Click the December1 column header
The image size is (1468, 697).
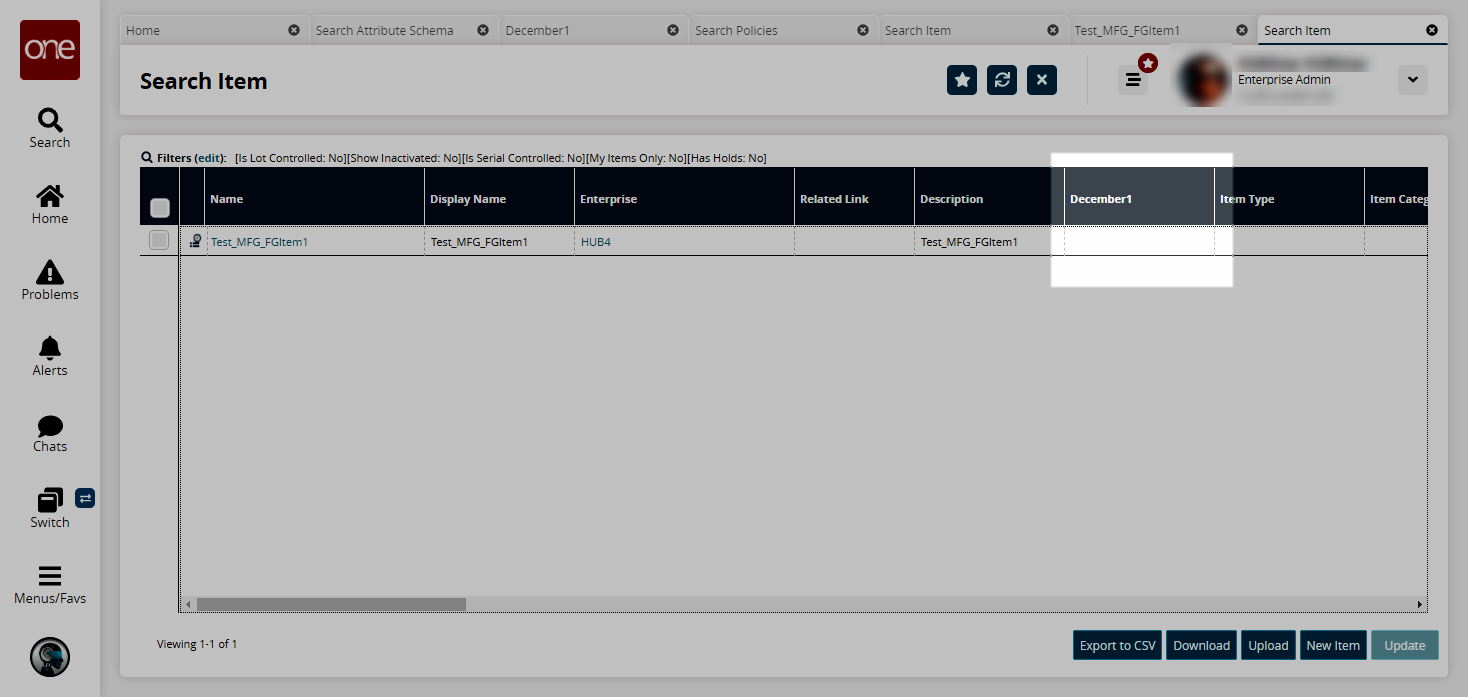(1140, 199)
